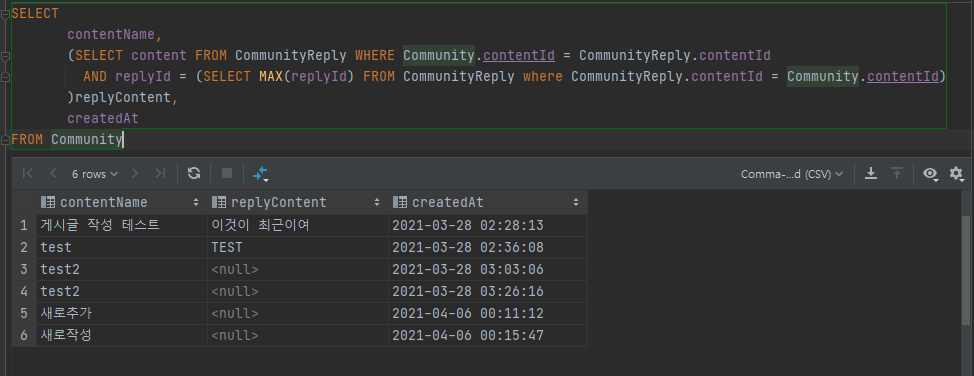Collapse the outer SELECT fold marker
The height and width of the screenshot is (376, 974).
pyautogui.click(x=5, y=13)
